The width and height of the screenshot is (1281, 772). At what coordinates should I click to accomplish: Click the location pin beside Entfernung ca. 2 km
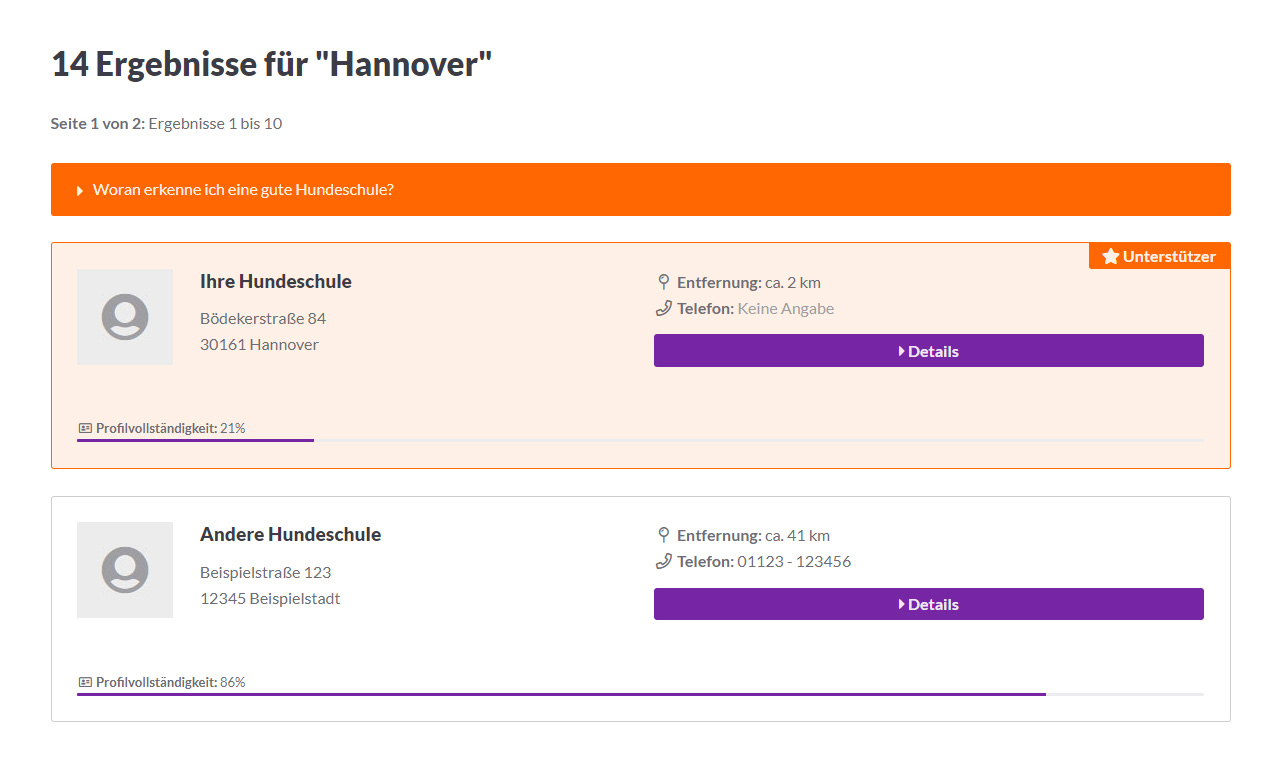coord(661,281)
